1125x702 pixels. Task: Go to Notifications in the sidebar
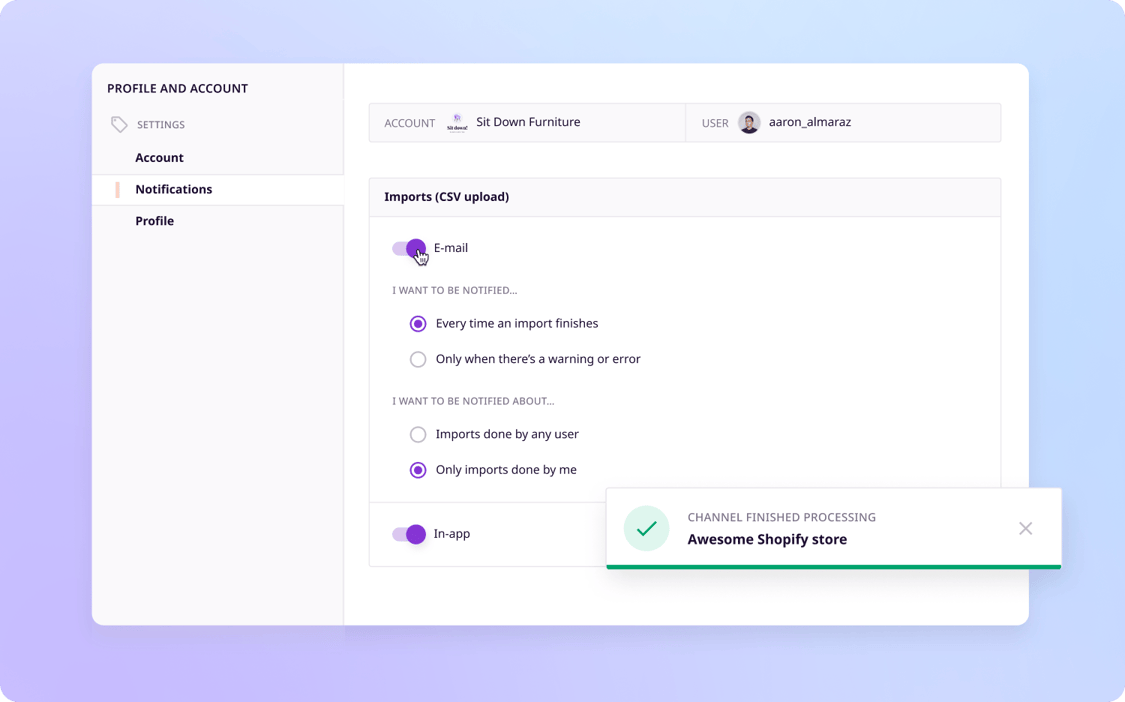(x=173, y=190)
